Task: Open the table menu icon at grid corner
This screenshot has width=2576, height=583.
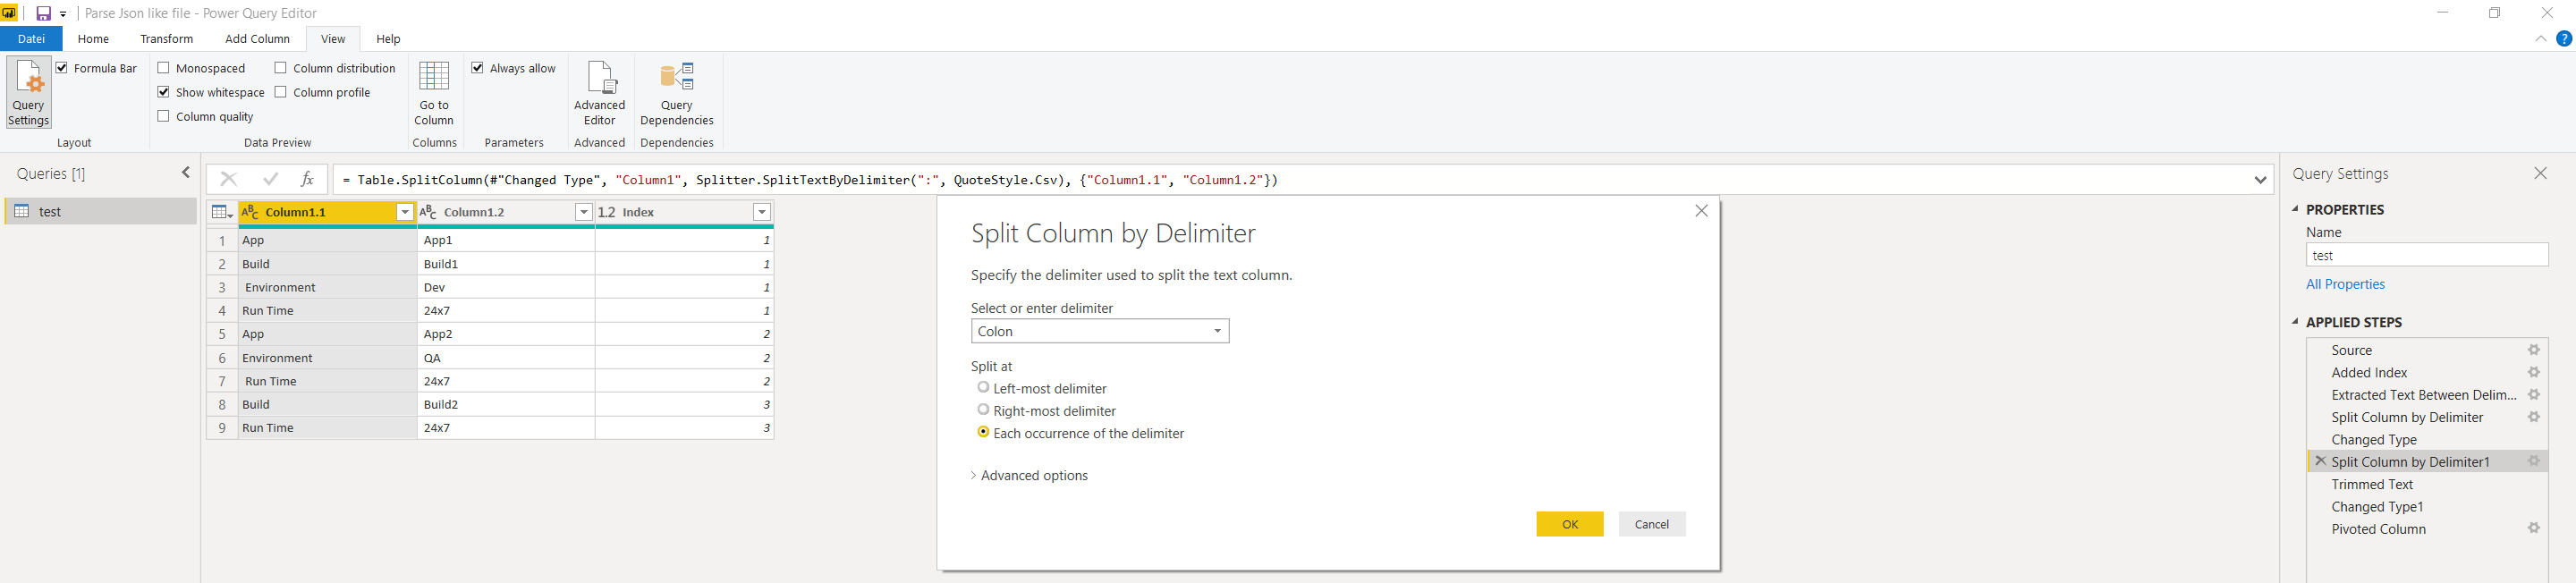Action: coord(222,212)
